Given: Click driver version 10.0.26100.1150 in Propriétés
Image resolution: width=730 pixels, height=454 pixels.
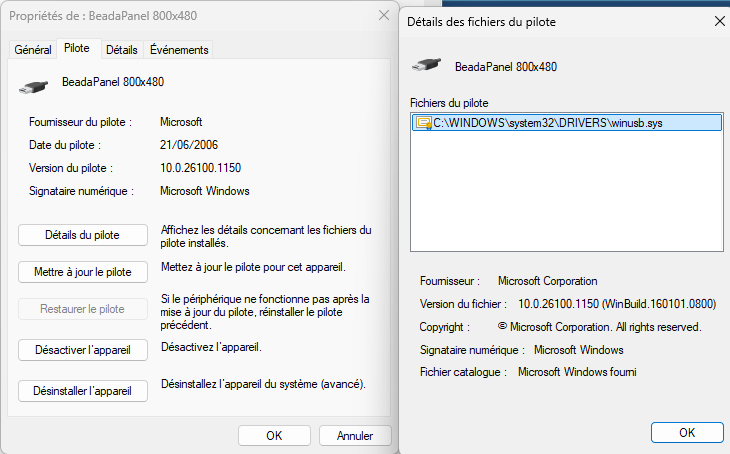Looking at the screenshot, I should (x=201, y=168).
